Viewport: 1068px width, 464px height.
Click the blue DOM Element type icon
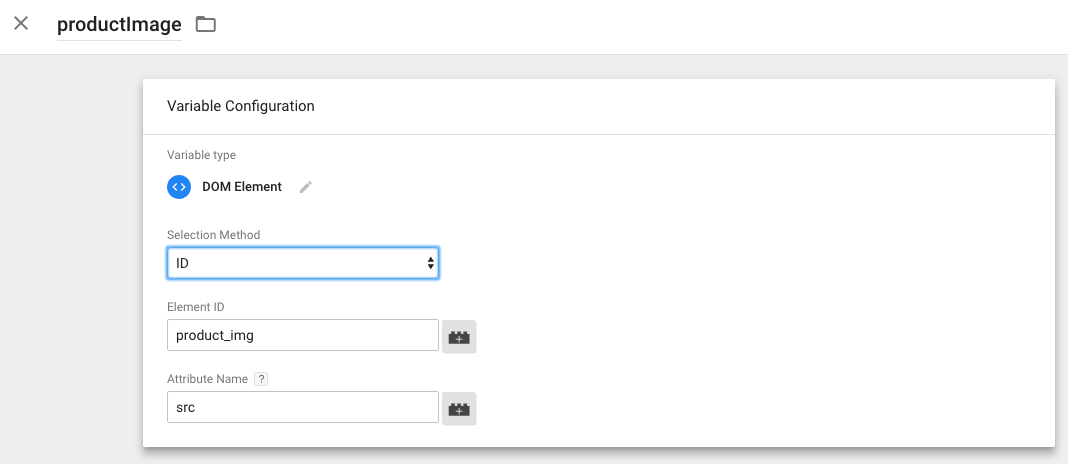[179, 187]
